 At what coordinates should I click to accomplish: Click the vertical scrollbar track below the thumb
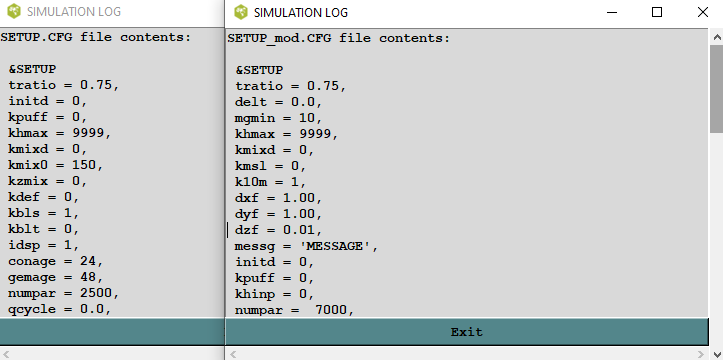(x=716, y=240)
